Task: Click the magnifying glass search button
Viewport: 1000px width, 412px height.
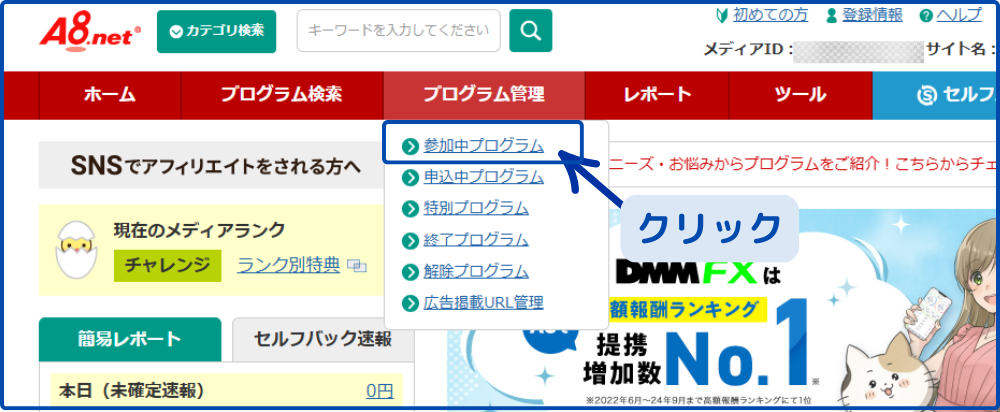Action: (530, 31)
